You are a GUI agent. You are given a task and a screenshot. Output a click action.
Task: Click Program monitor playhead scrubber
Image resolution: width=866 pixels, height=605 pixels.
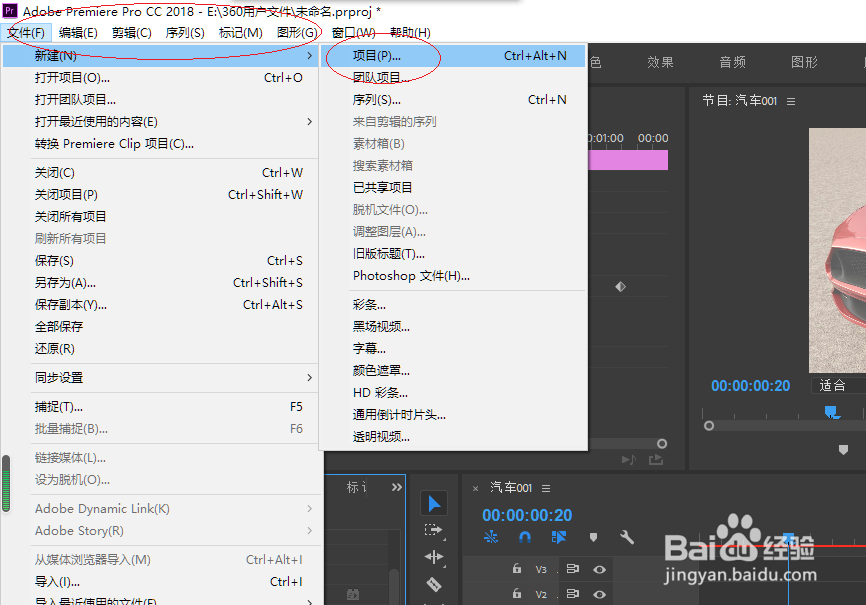[832, 412]
